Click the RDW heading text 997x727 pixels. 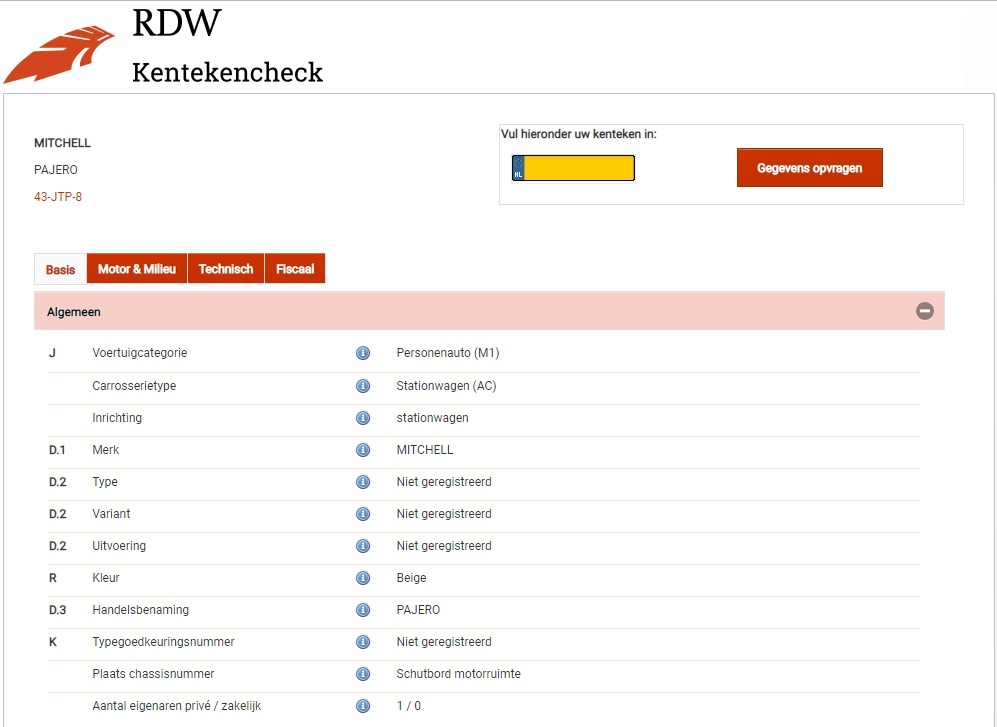tap(177, 23)
